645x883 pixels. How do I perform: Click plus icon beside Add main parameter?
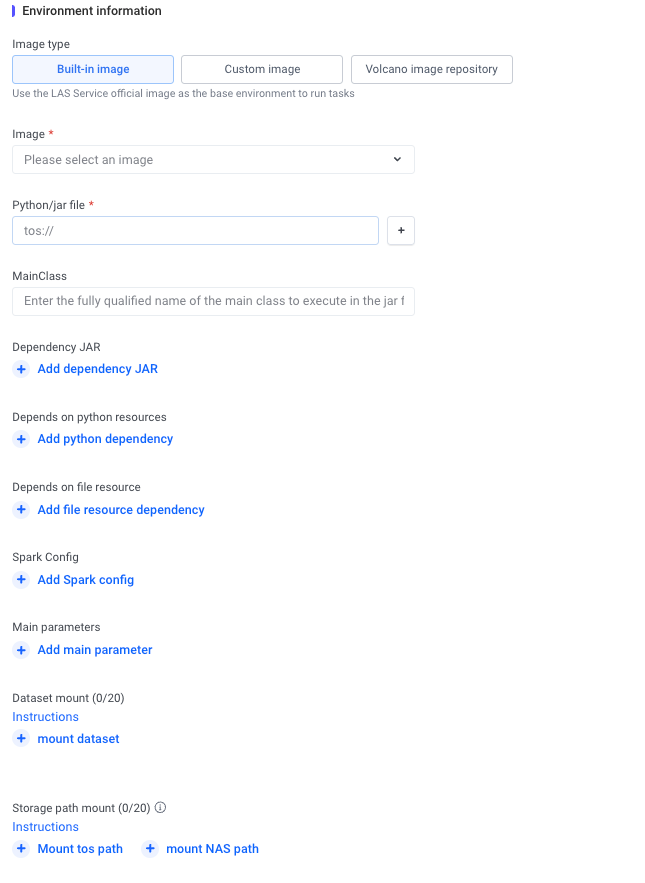pos(21,650)
